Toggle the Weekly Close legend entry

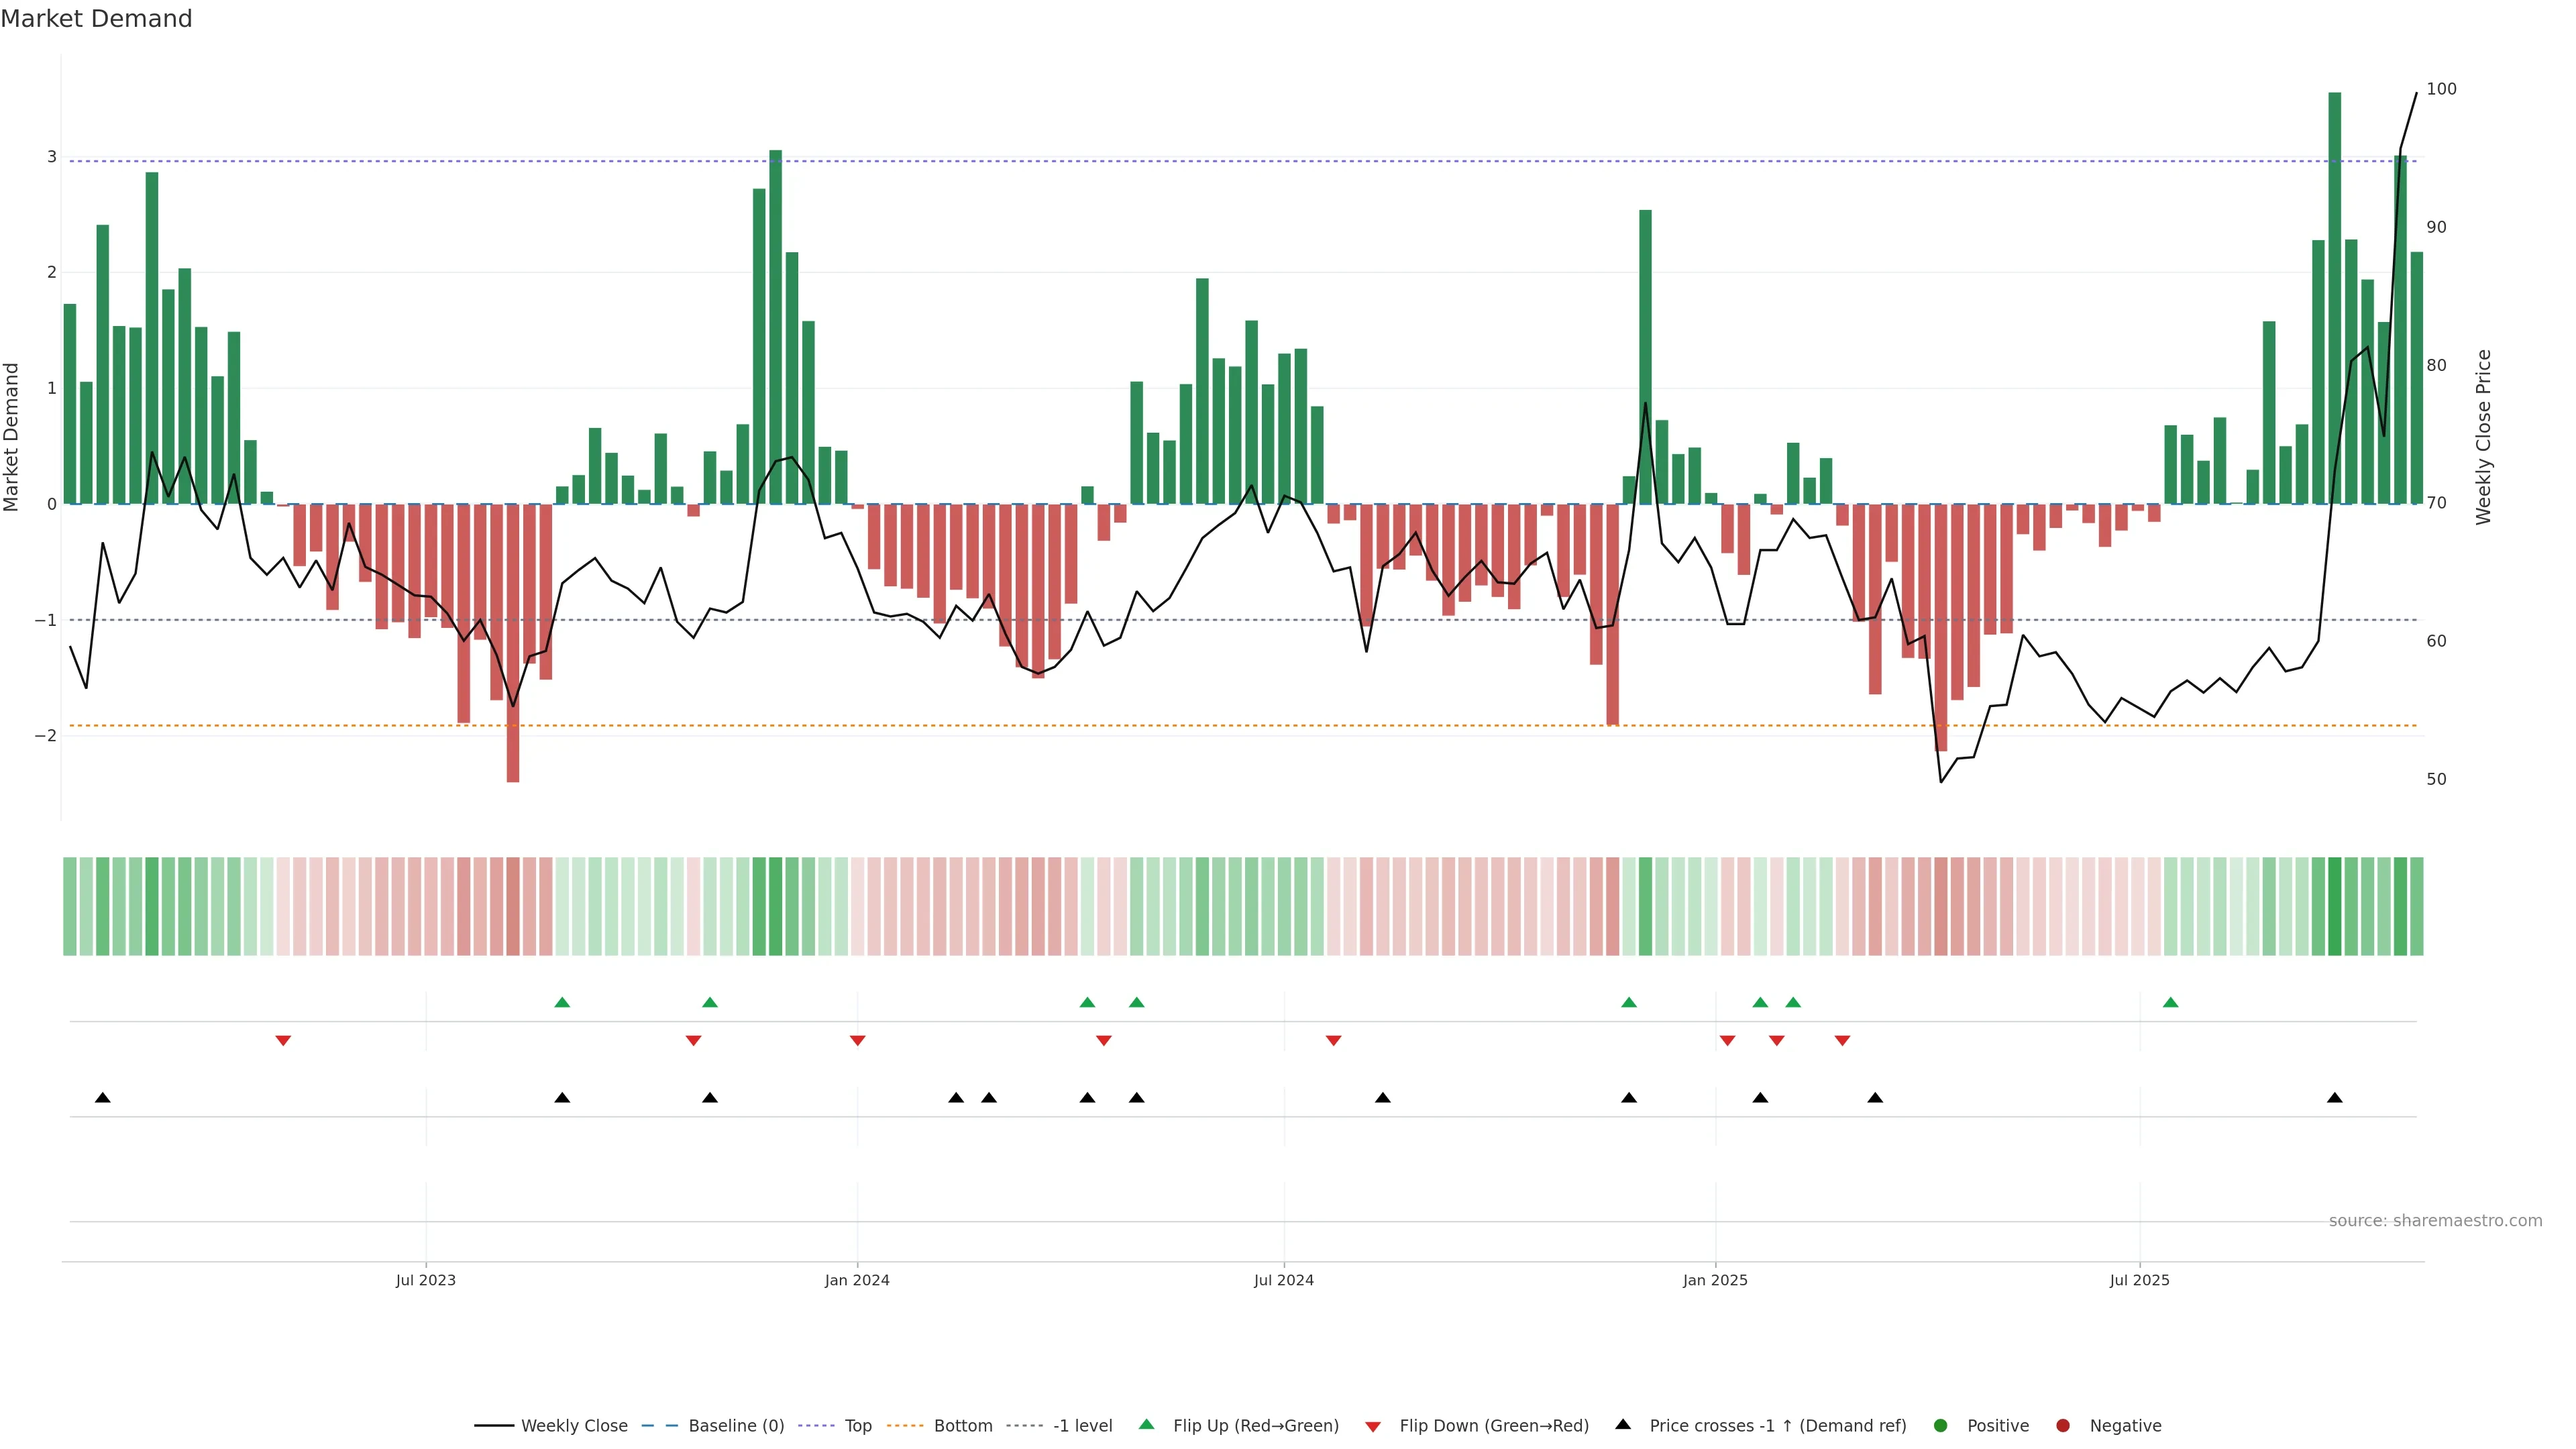(574, 1425)
